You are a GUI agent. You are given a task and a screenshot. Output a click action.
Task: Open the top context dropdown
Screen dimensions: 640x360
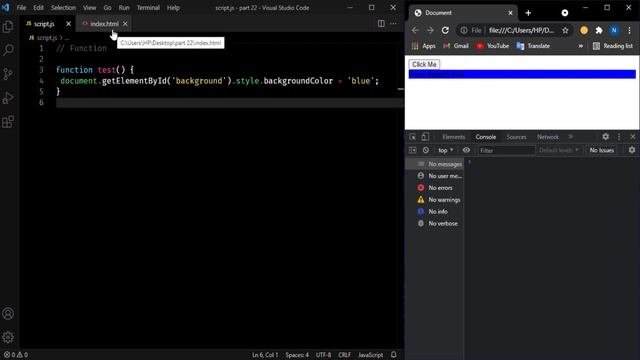445,150
